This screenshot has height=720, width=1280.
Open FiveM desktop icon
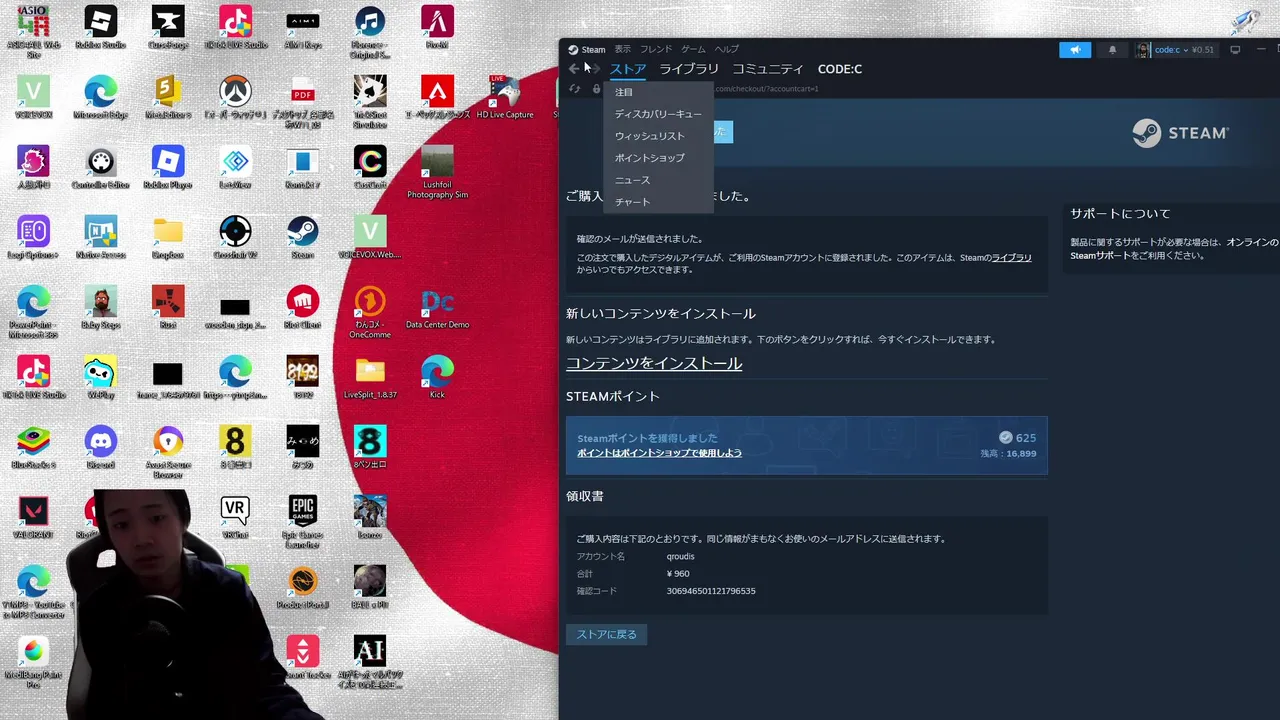point(437,29)
